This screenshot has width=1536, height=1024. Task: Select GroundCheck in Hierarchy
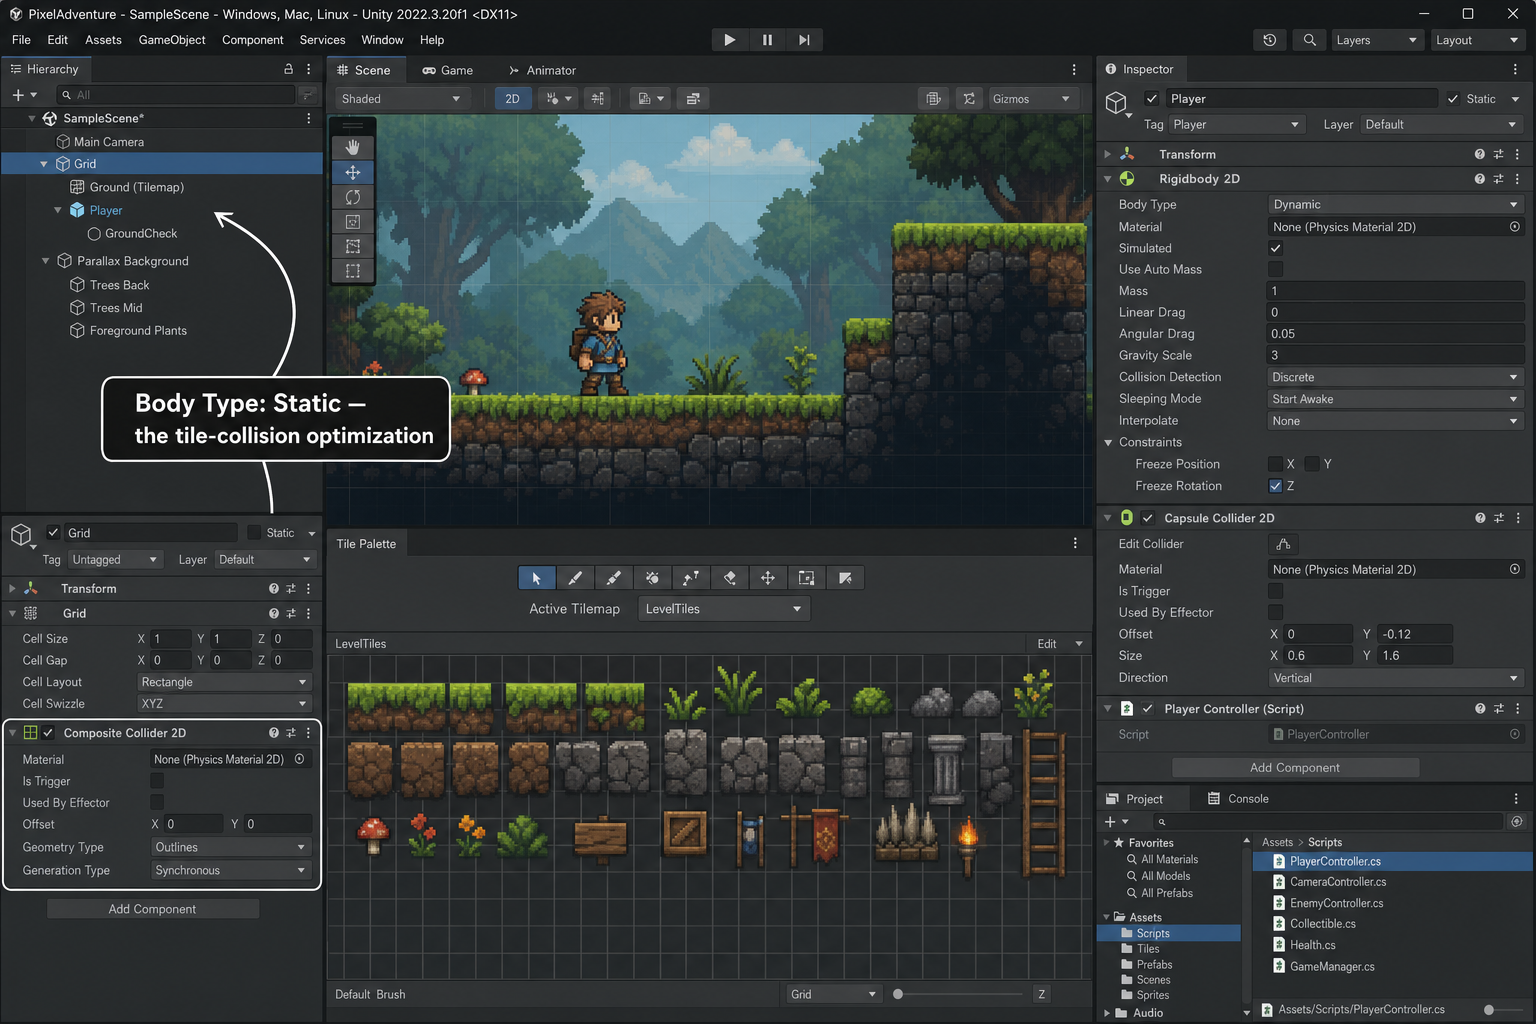(140, 233)
